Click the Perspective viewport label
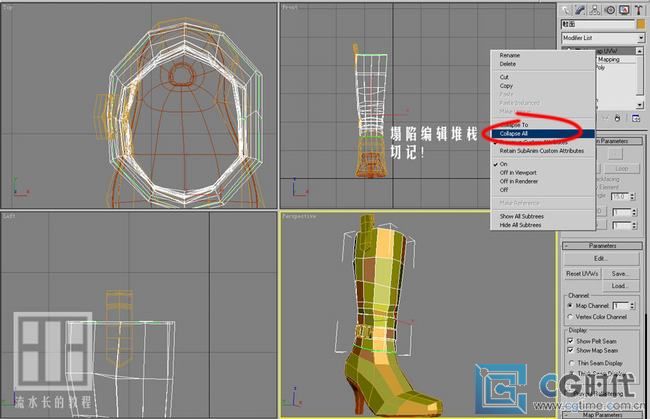This screenshot has height=419, width=650. [299, 216]
